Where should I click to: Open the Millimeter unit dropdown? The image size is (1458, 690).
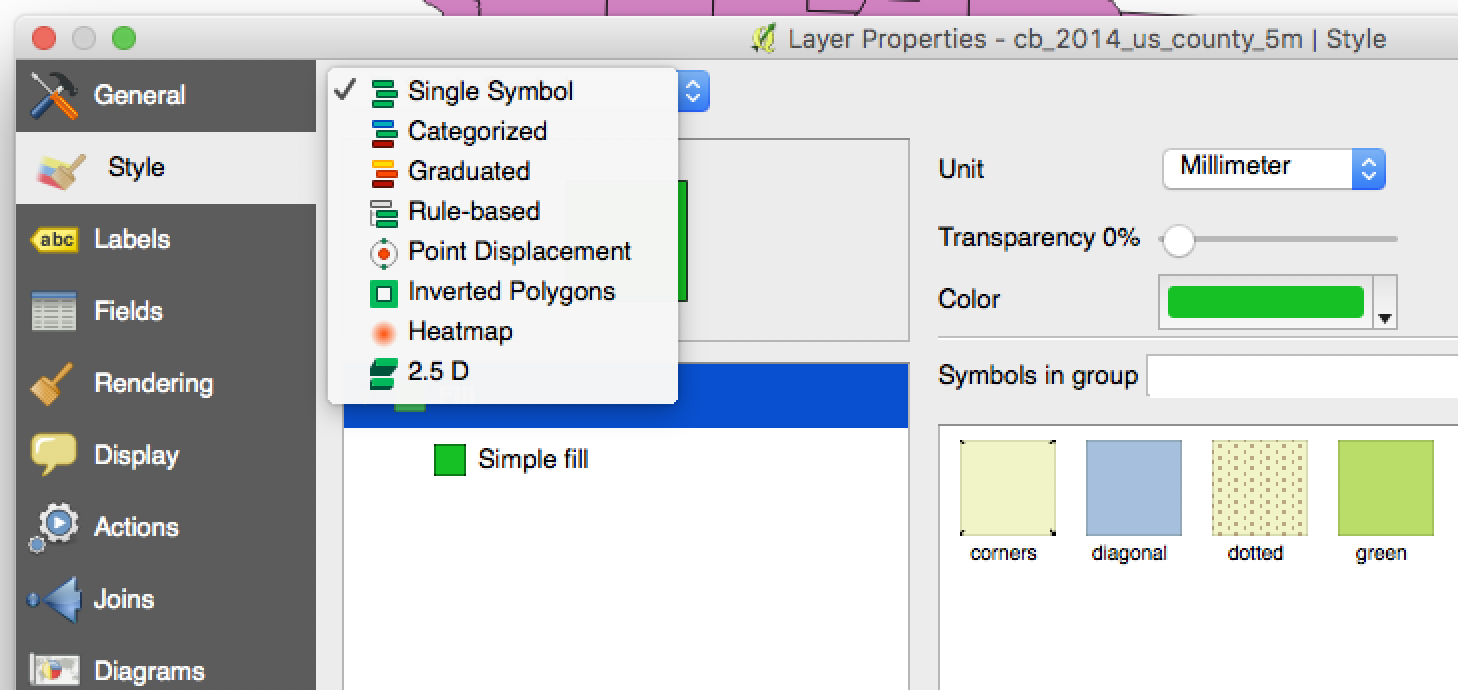(1274, 168)
